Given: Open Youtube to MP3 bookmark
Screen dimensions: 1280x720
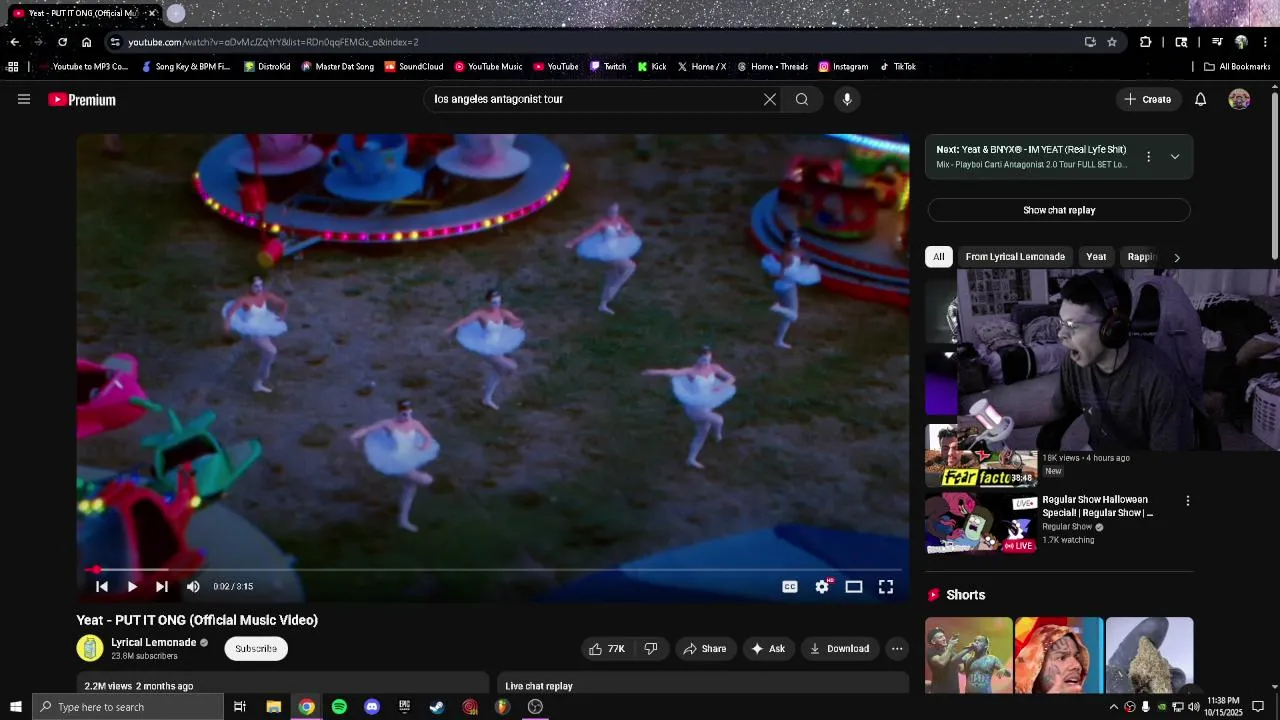Looking at the screenshot, I should click(82, 67).
